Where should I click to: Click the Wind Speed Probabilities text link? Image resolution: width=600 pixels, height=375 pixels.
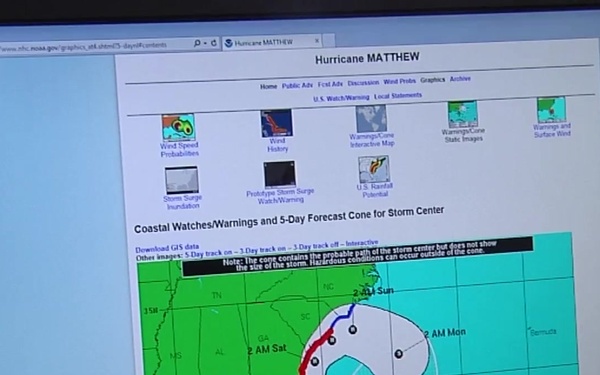179,150
